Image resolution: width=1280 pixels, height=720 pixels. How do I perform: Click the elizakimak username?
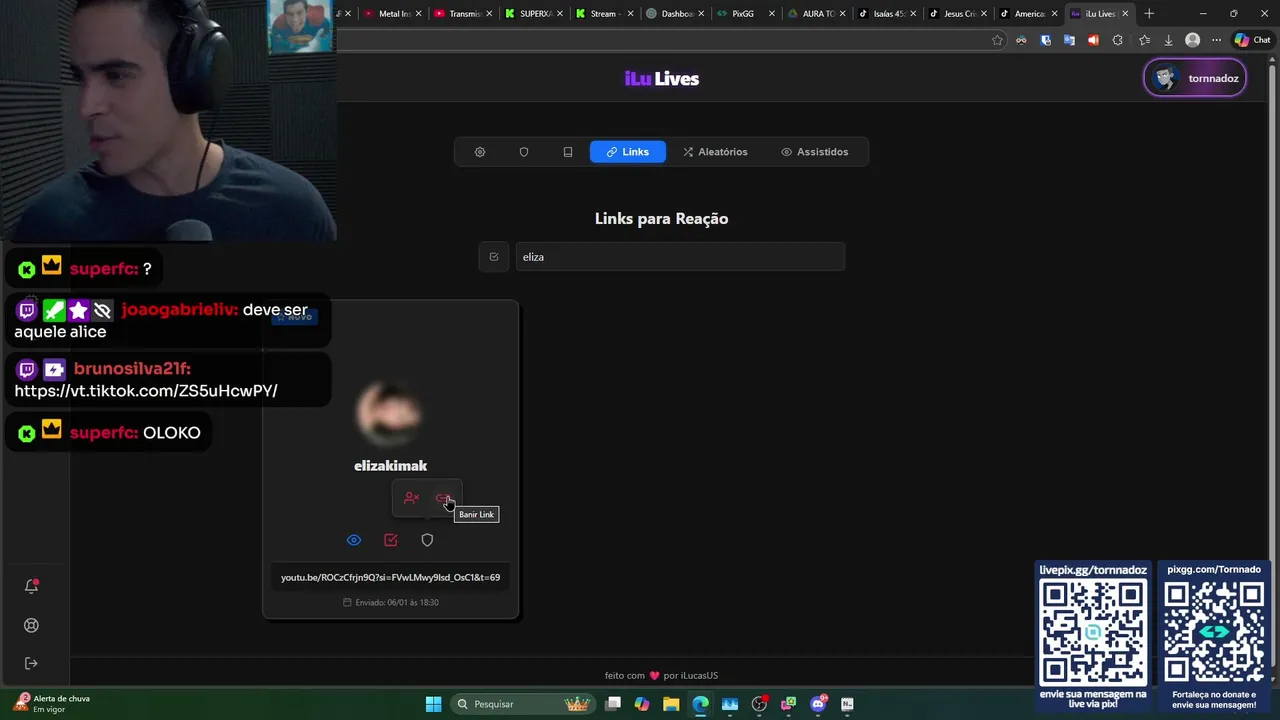tap(390, 466)
